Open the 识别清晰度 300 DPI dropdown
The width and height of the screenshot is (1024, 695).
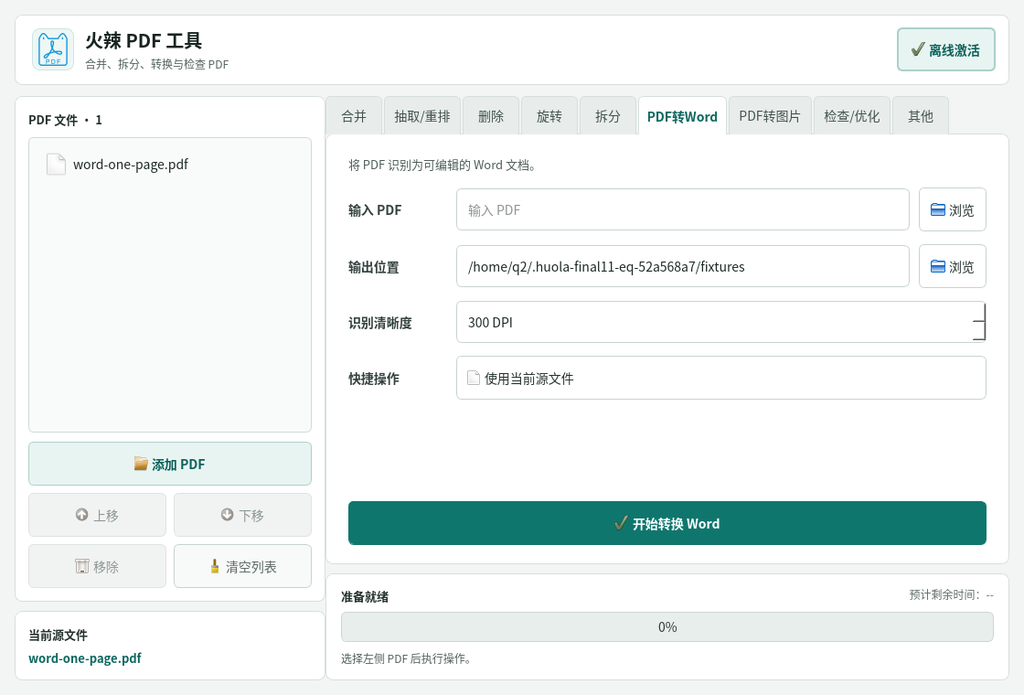point(721,322)
